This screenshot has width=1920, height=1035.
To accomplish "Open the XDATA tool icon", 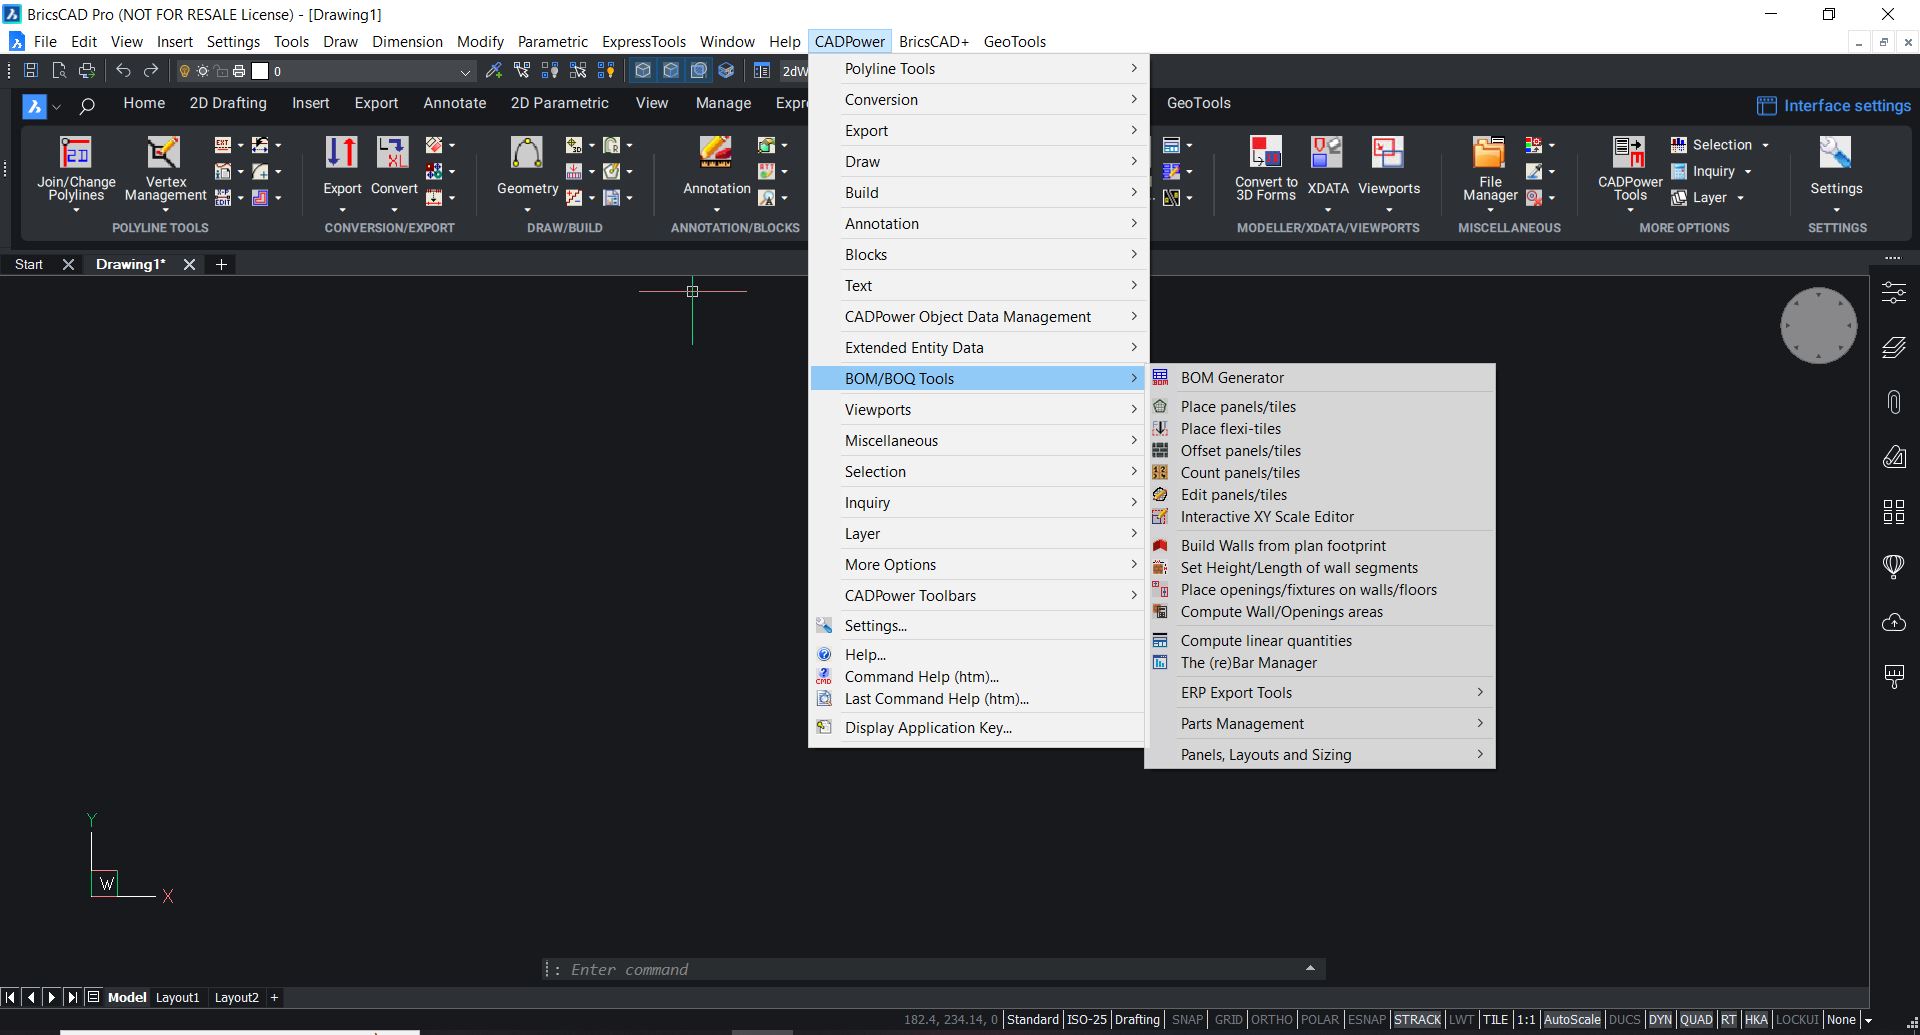I will (x=1327, y=152).
